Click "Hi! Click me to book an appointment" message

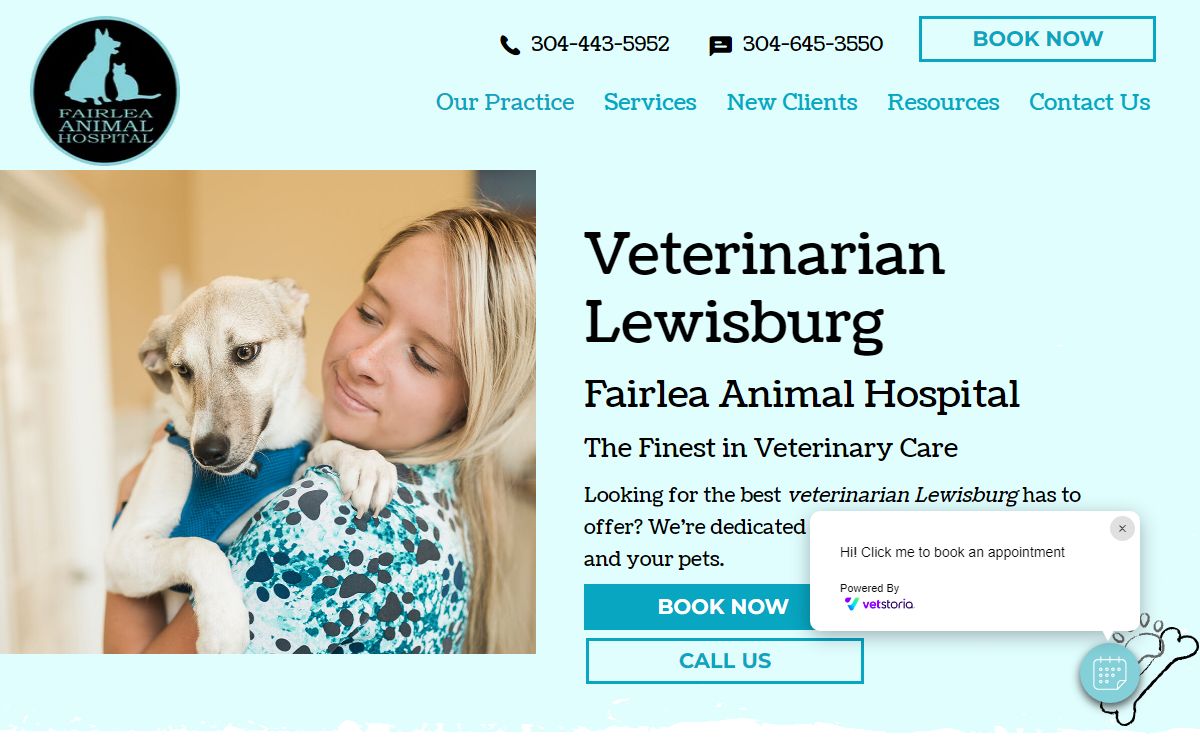[952, 552]
